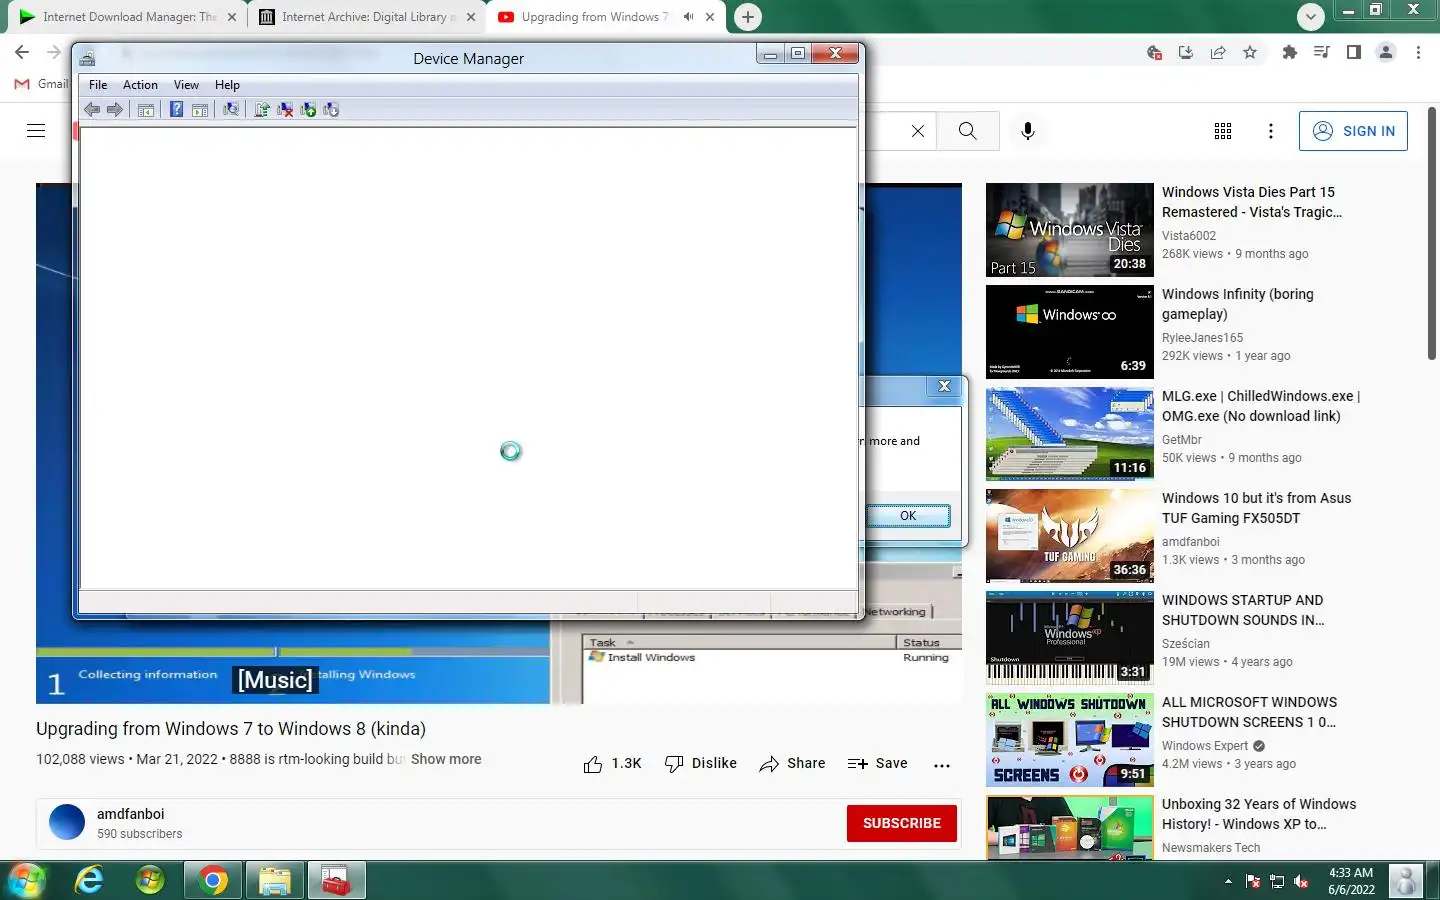
Task: Click the Uninstall device toolbar icon
Action: [285, 110]
